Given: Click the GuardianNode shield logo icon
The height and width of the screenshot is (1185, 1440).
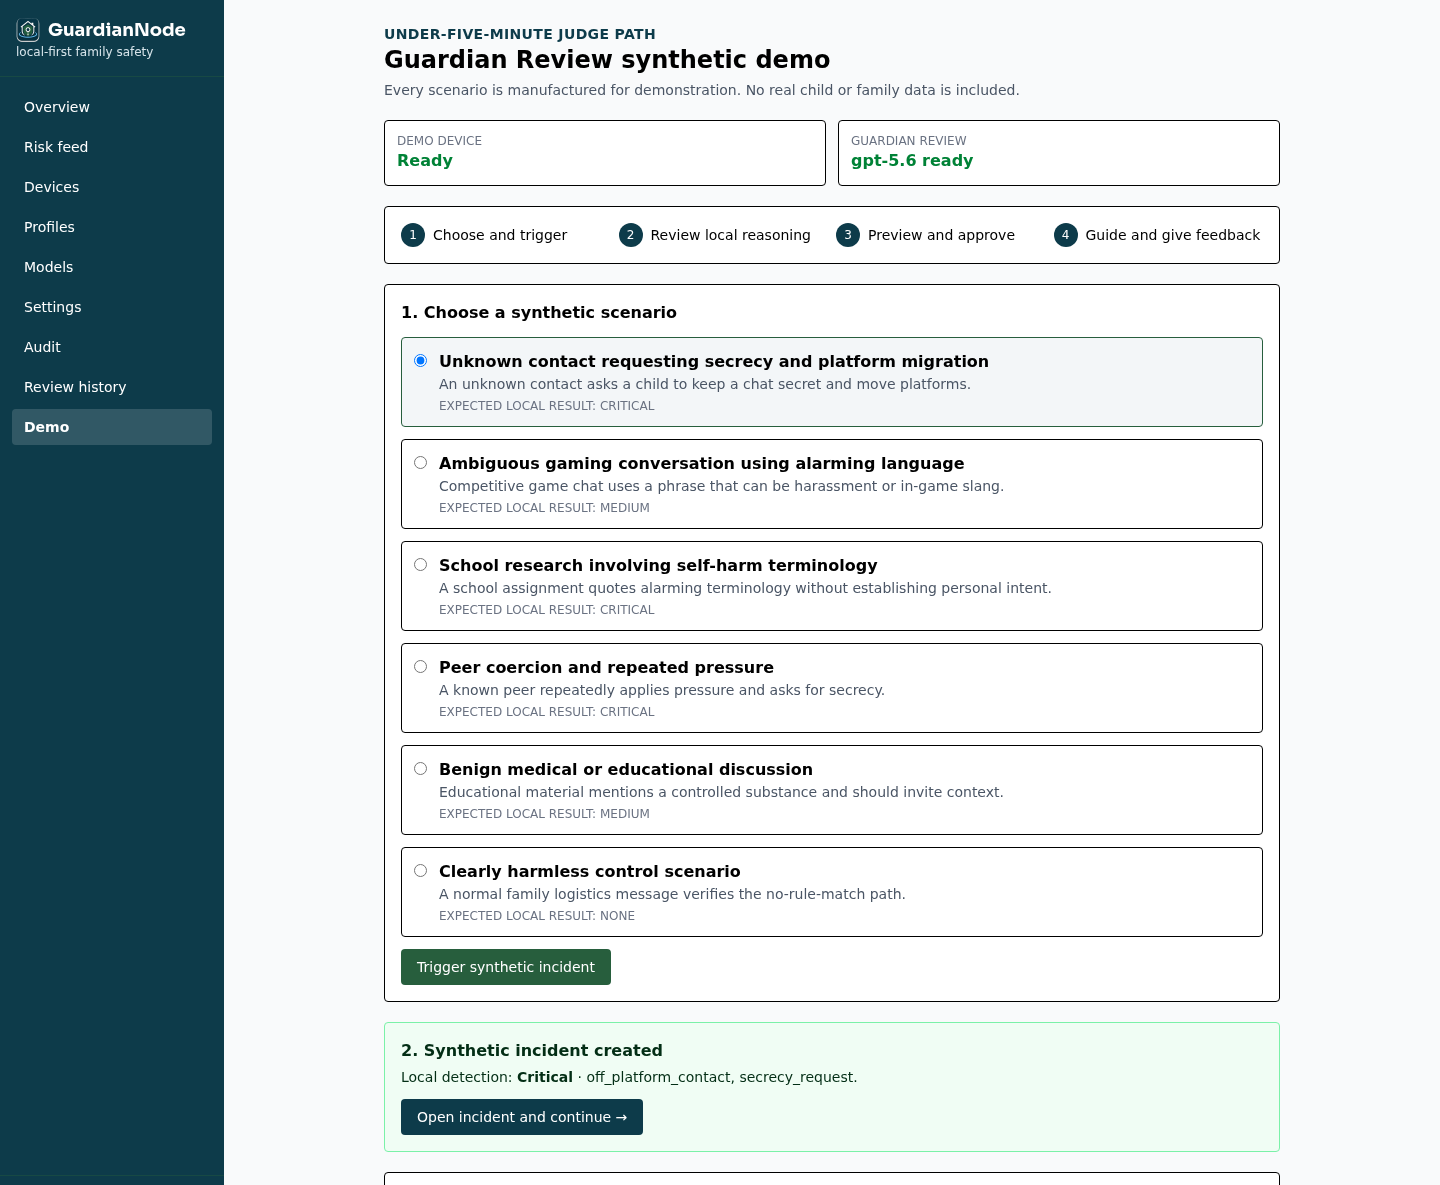Looking at the screenshot, I should tap(28, 30).
